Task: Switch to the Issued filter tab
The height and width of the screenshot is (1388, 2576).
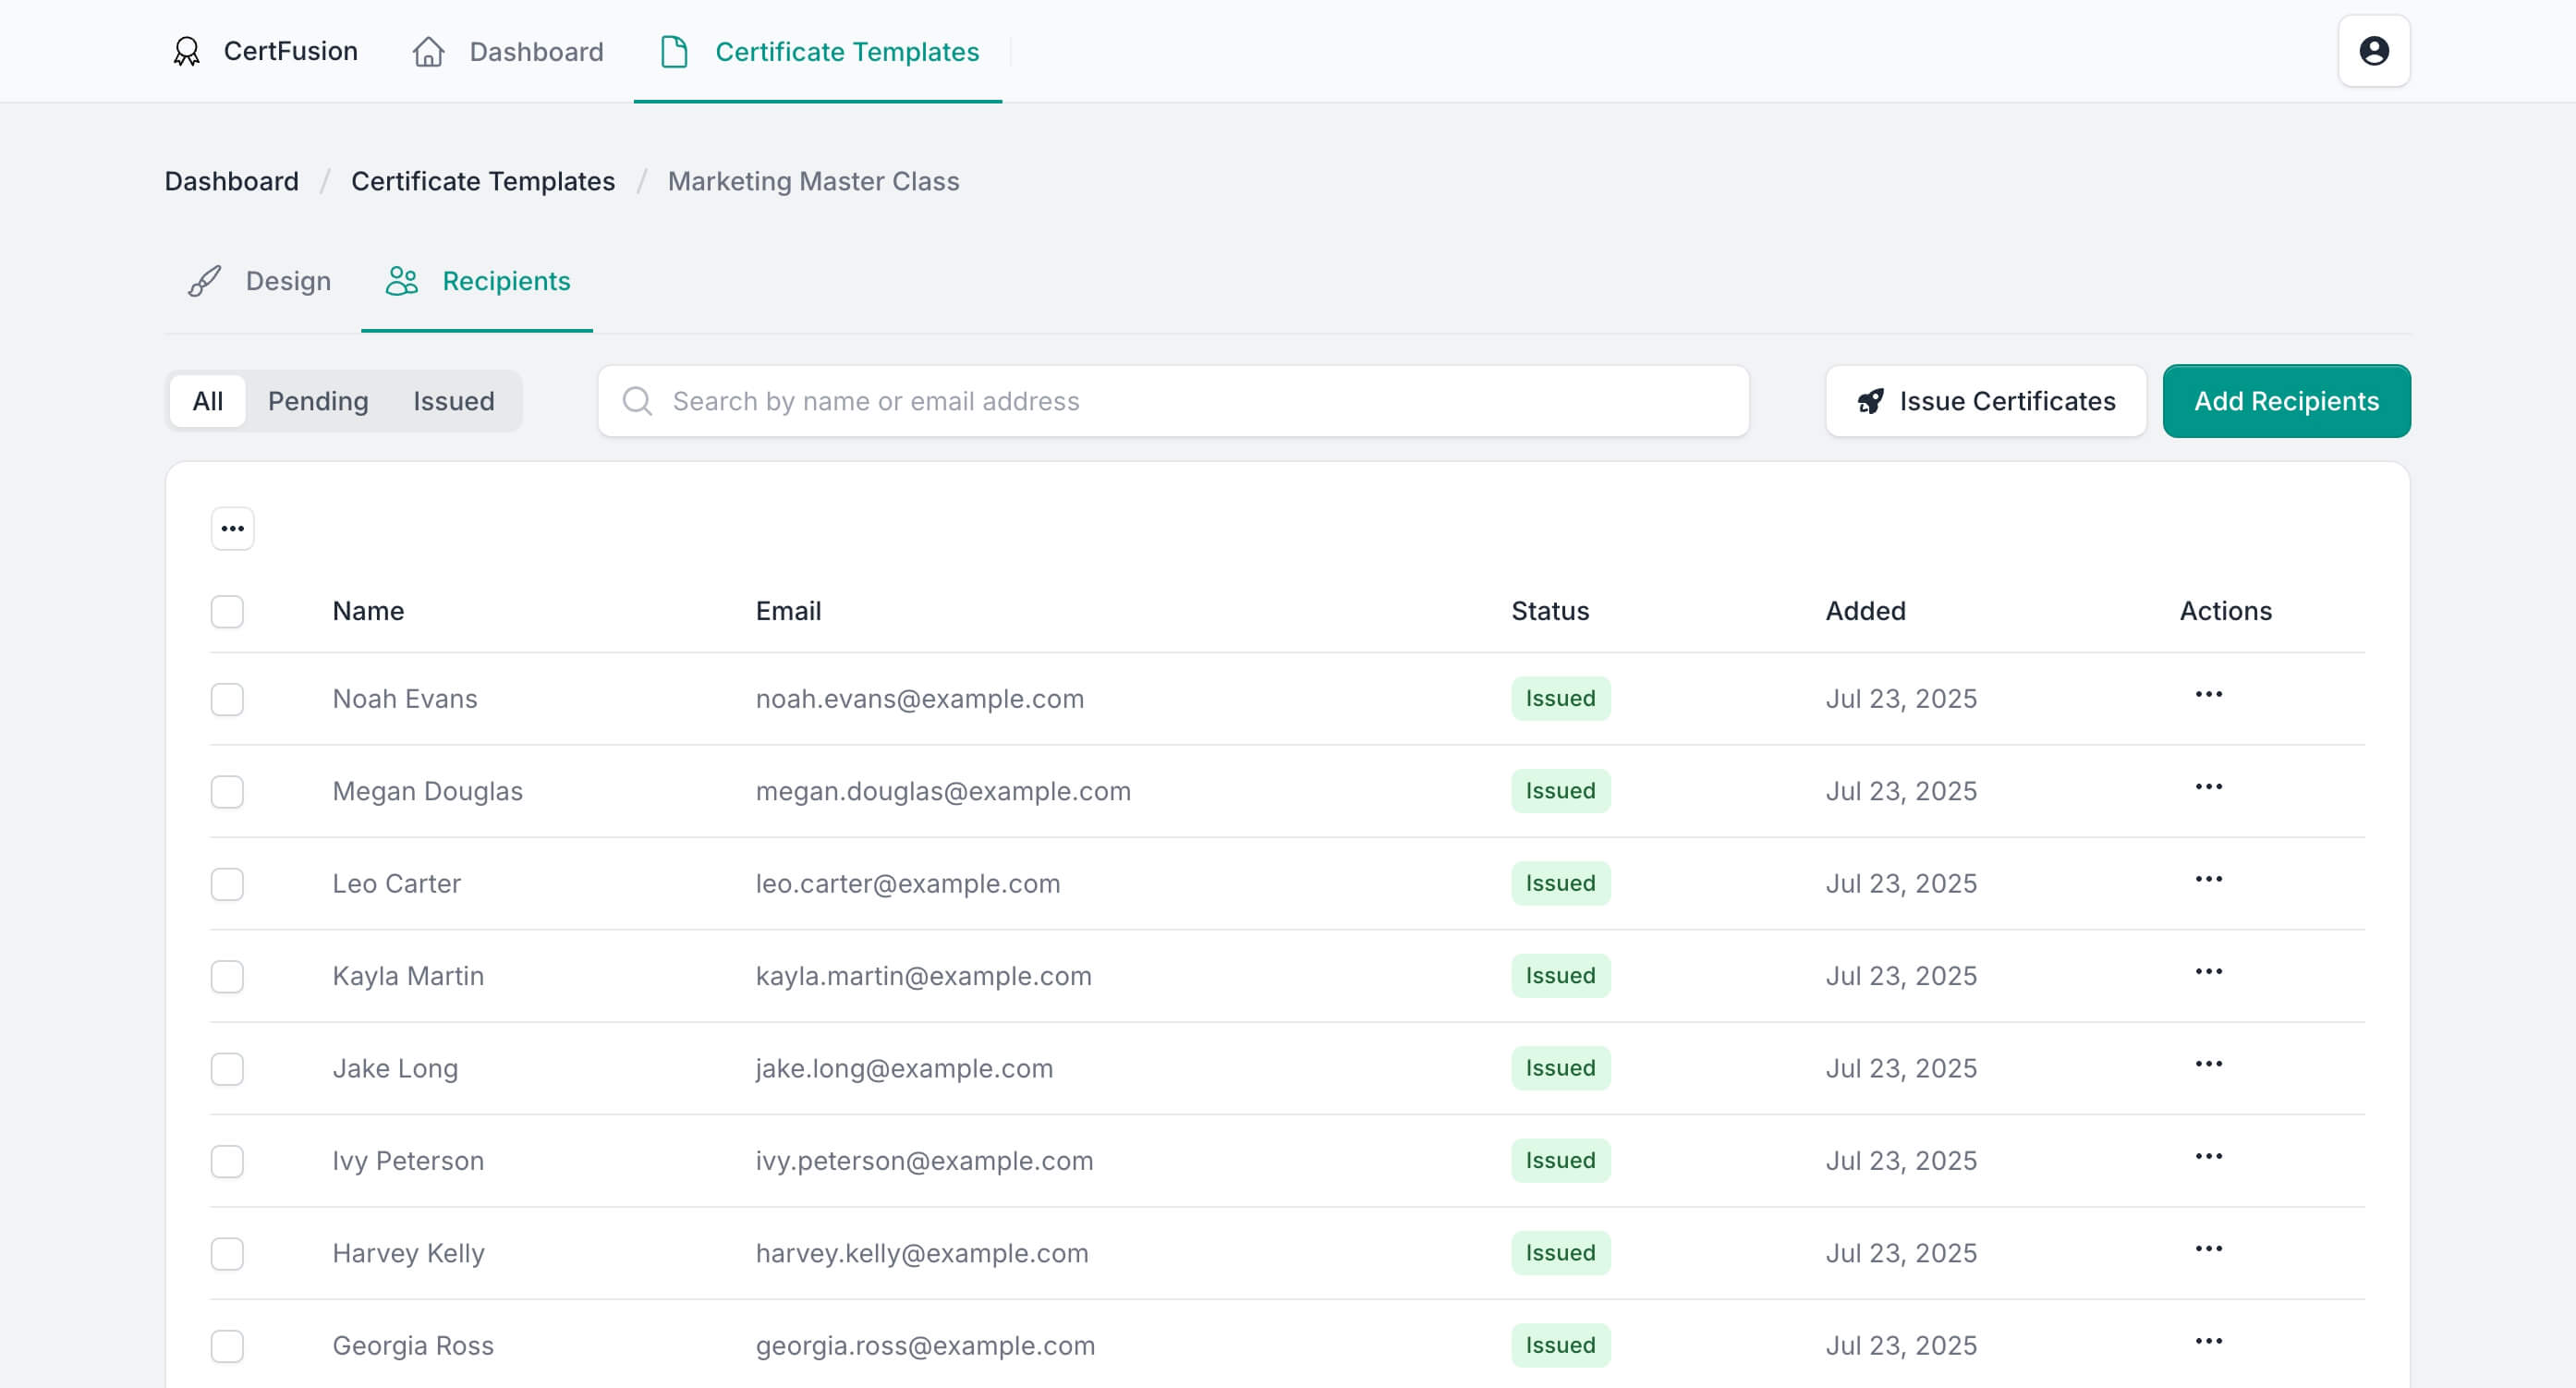Action: 453,401
